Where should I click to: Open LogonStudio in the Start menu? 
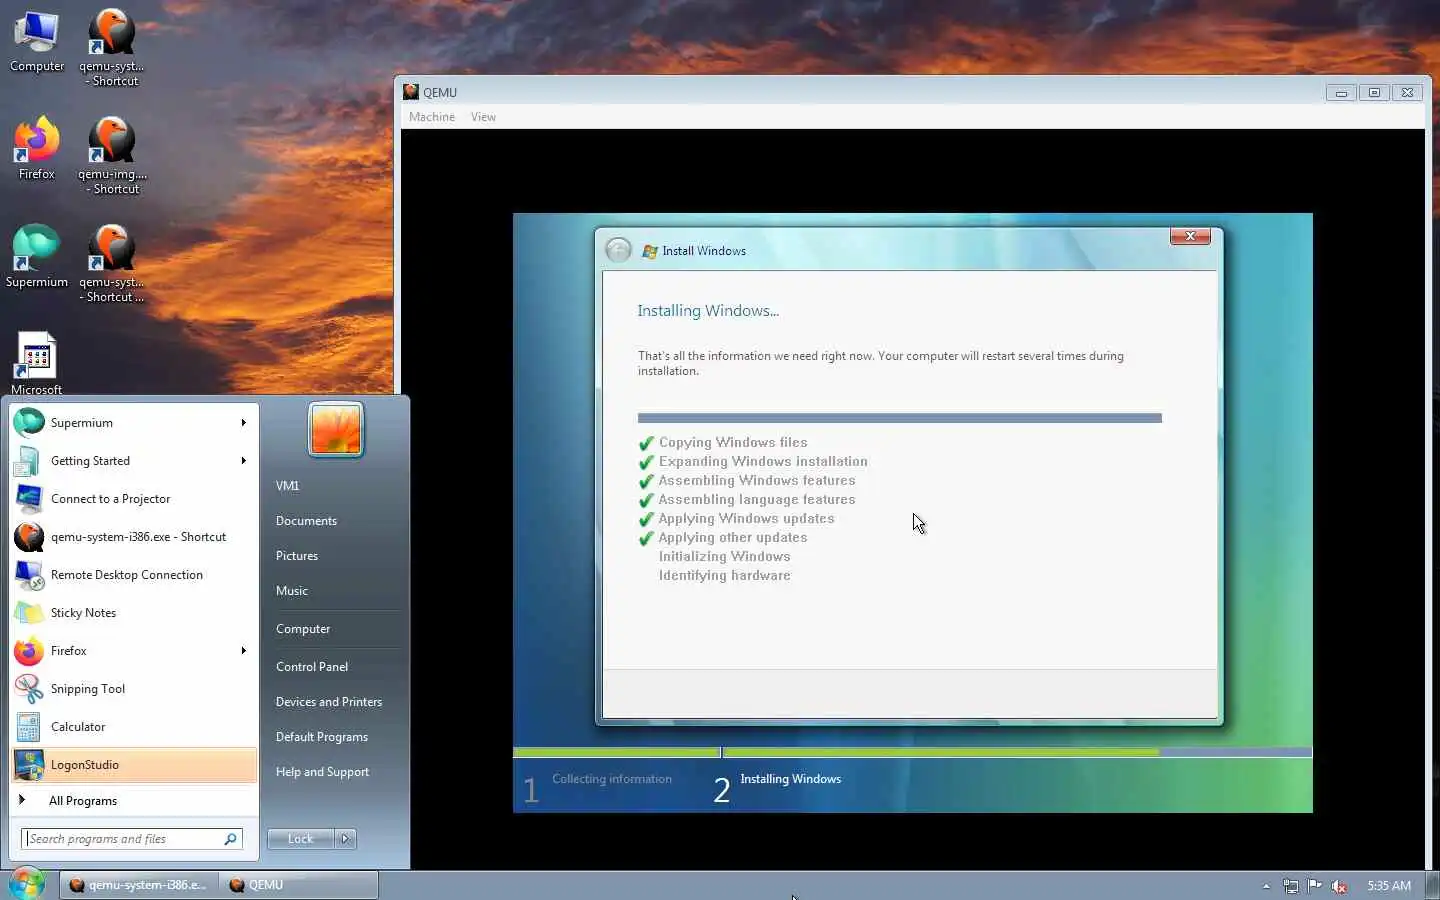[x=134, y=765]
